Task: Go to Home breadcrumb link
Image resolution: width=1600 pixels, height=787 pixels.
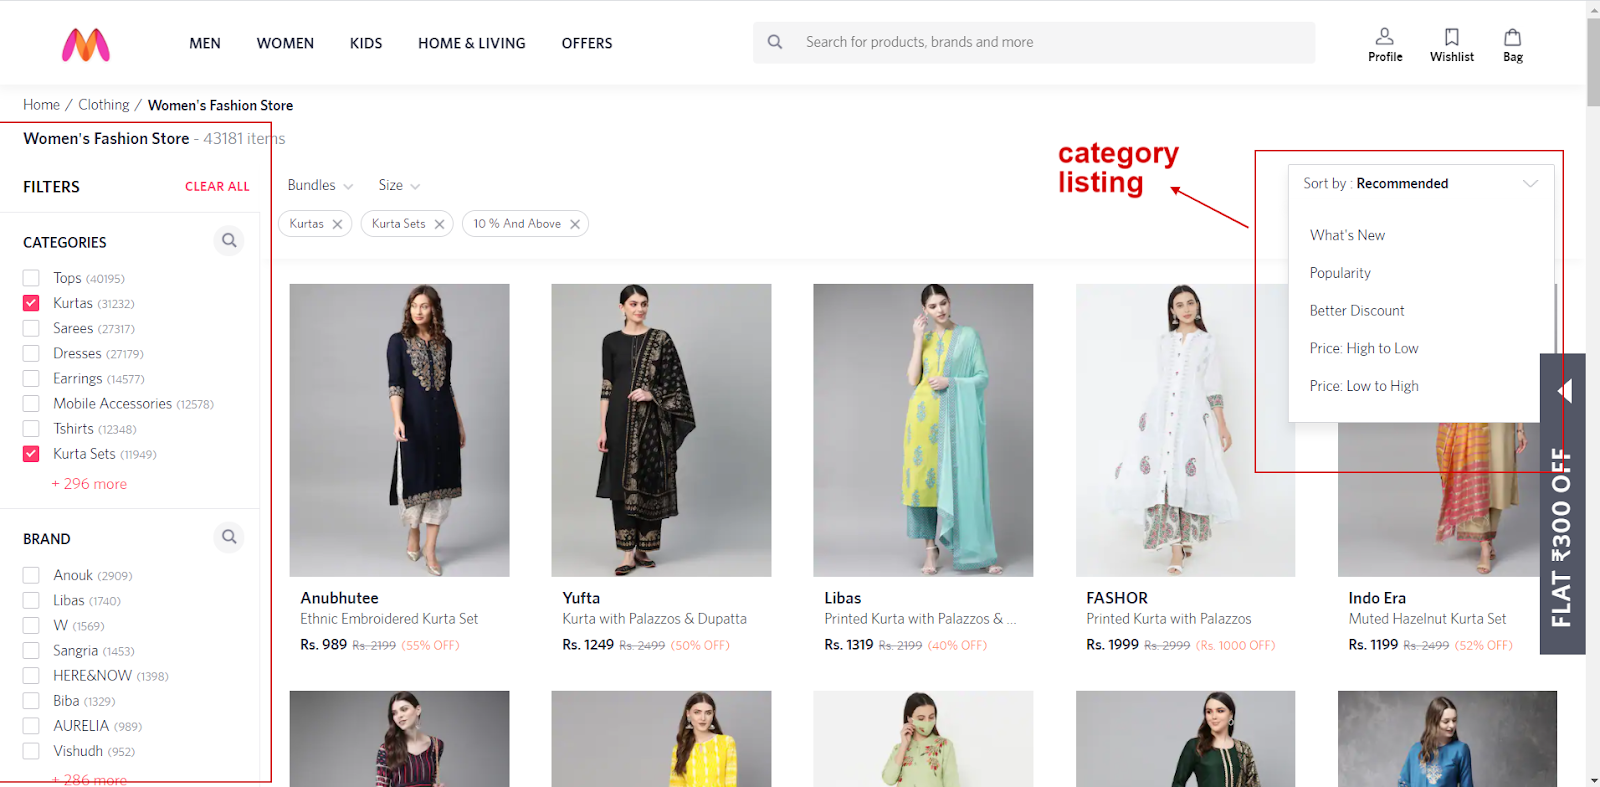Action: [x=41, y=105]
